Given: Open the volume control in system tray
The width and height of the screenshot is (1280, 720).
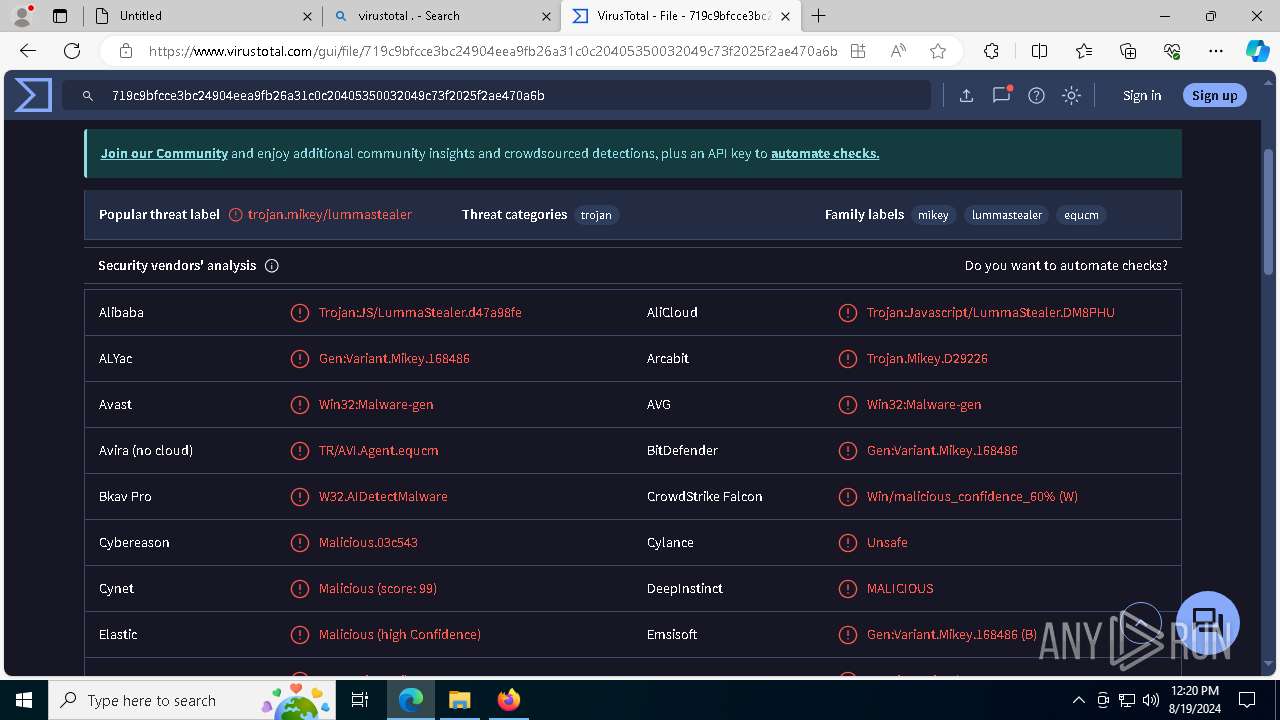Looking at the screenshot, I should 1151,700.
